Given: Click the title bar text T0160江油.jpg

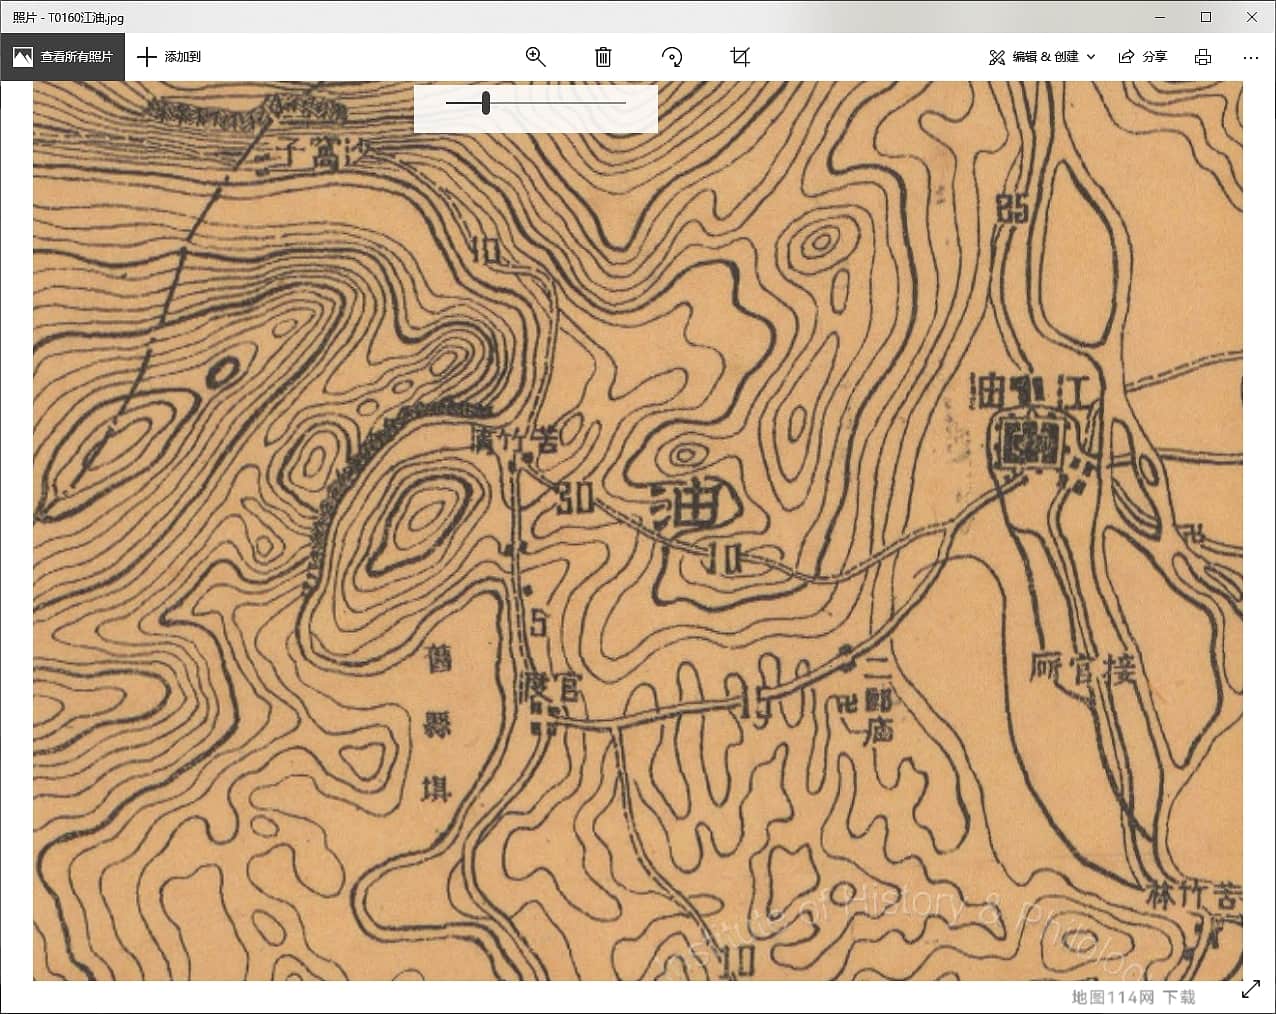Looking at the screenshot, I should pos(68,17).
